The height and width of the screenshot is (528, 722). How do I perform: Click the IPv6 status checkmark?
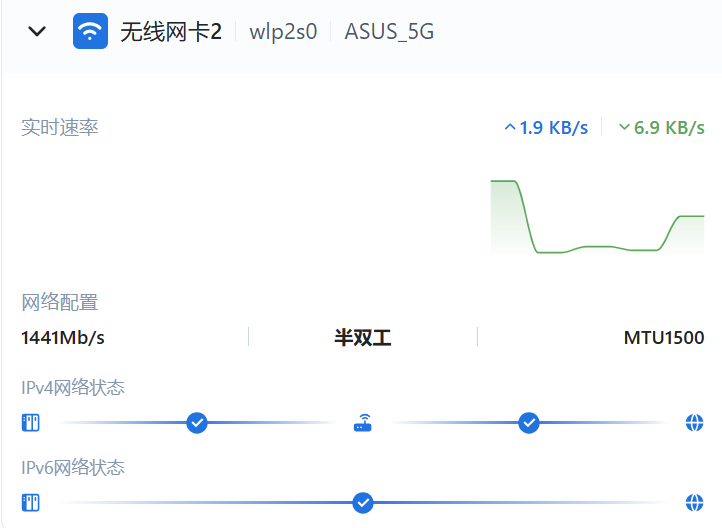point(363,502)
